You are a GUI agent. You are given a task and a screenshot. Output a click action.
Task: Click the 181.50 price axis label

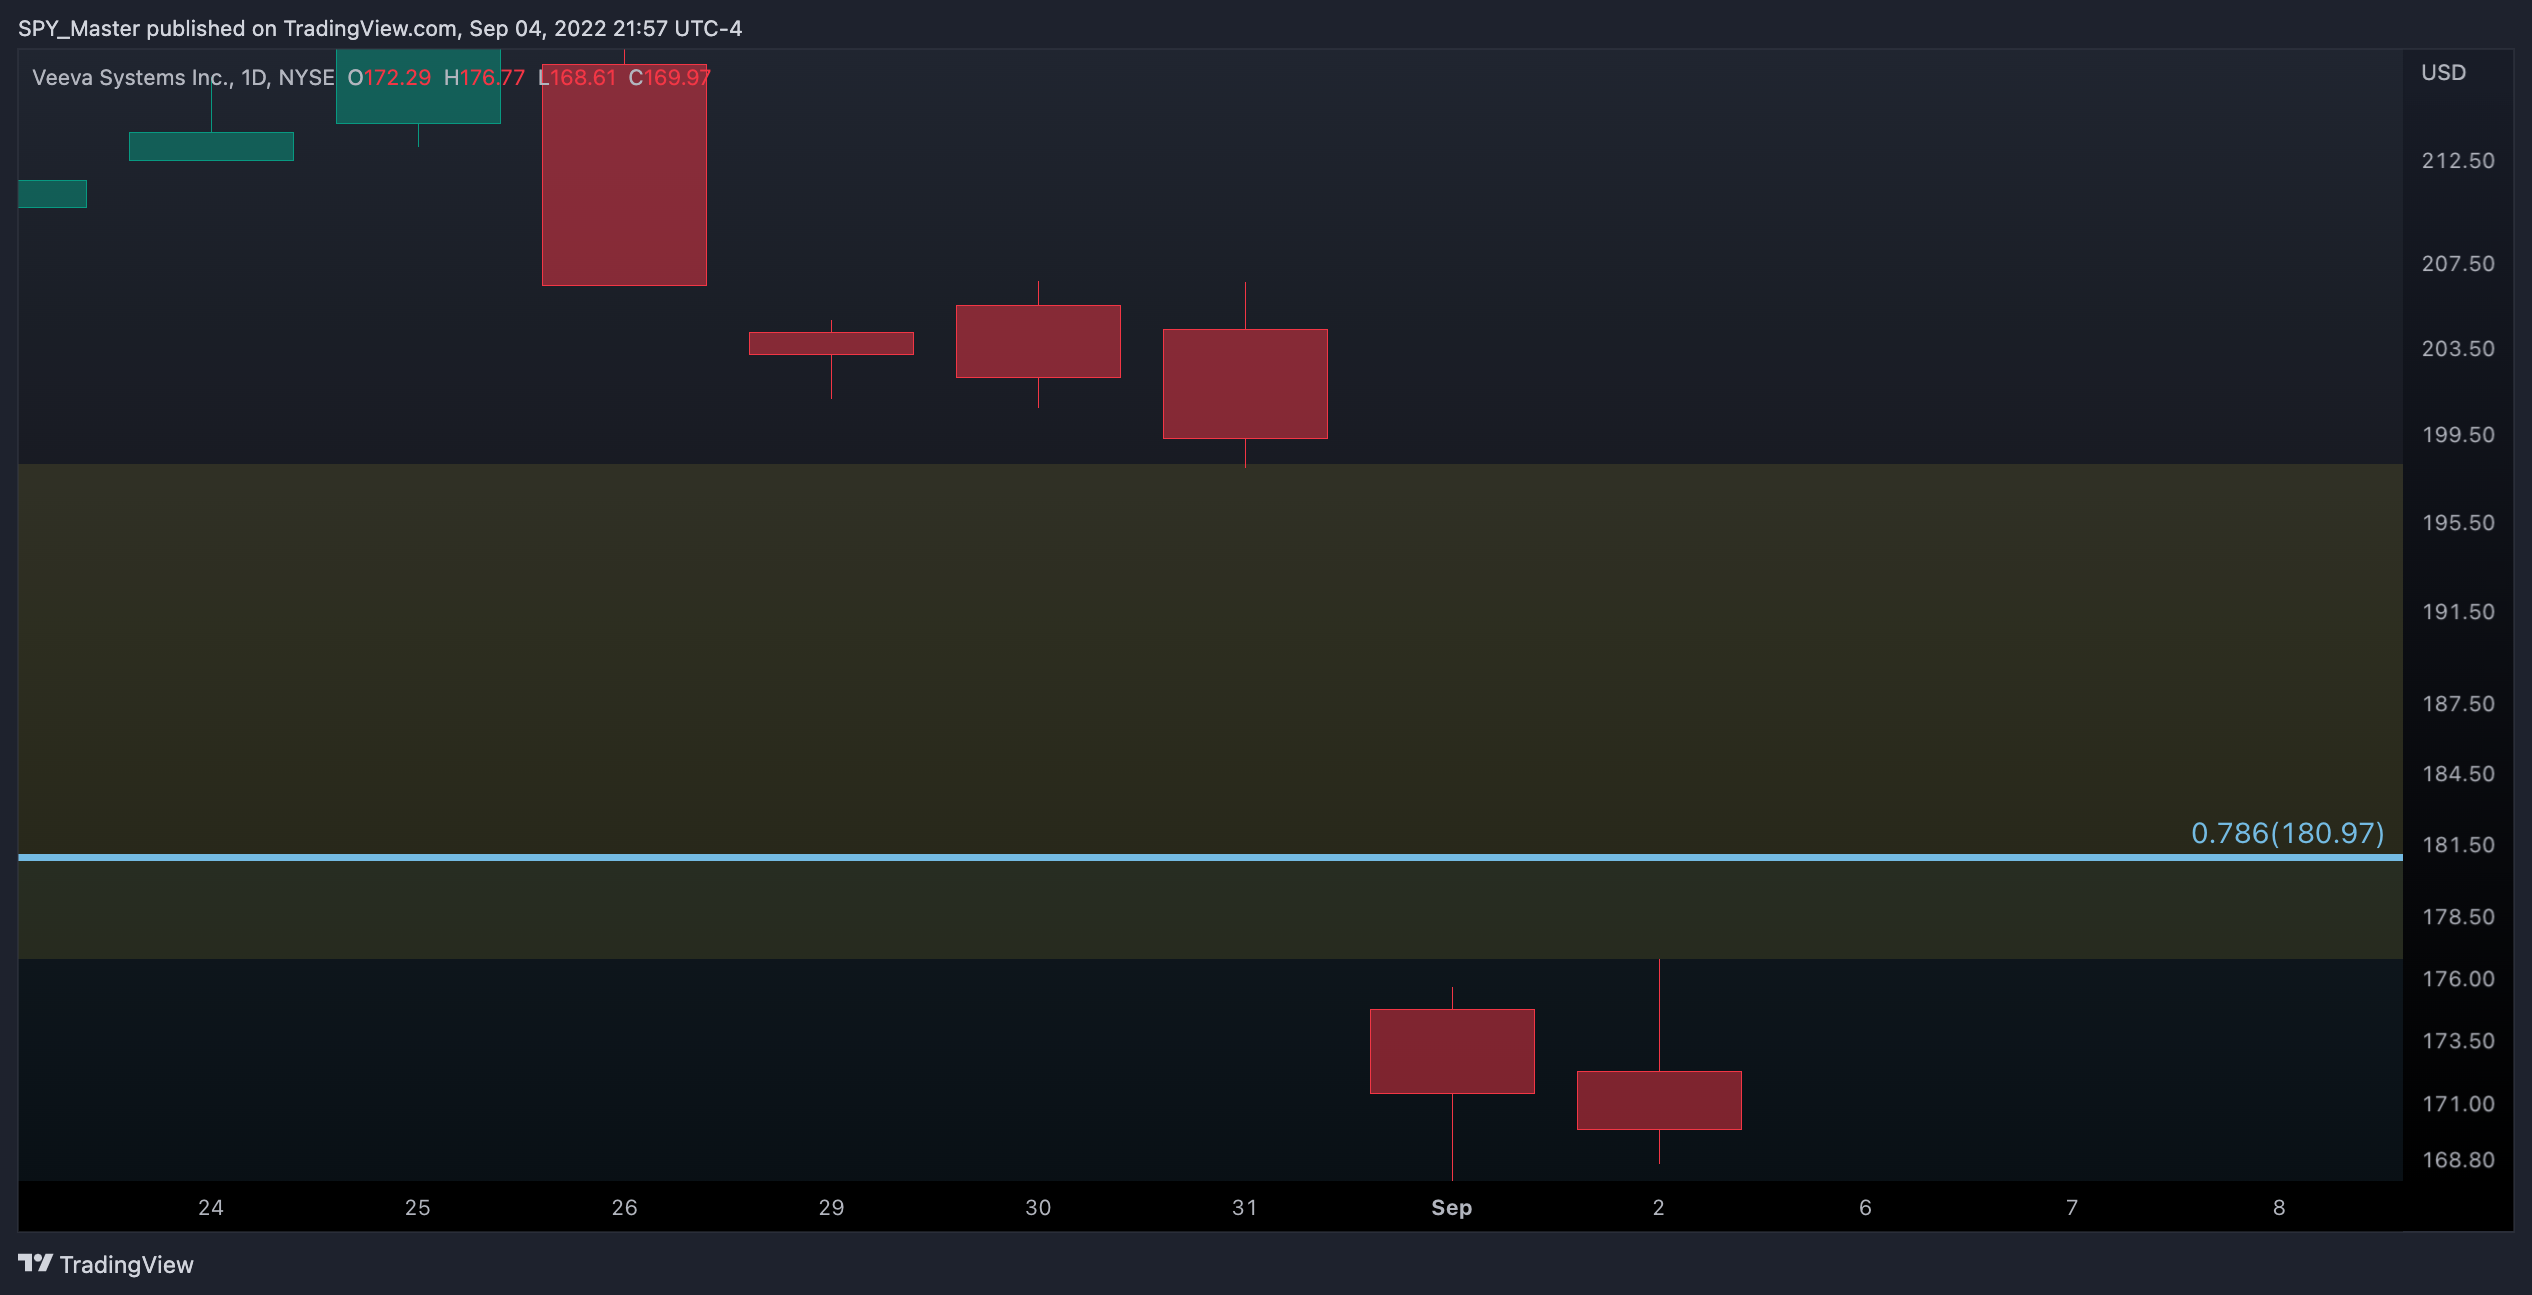coord(2458,845)
